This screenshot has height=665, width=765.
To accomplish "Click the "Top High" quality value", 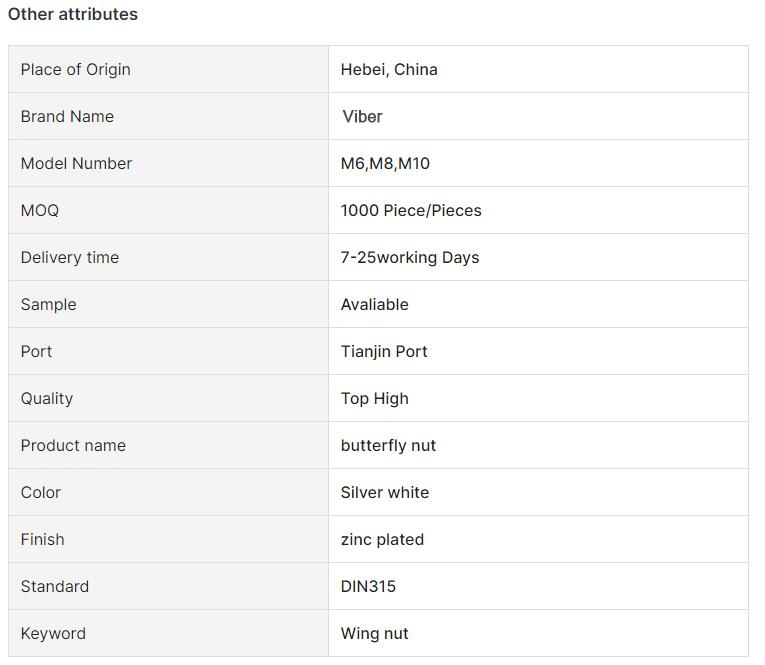I will 375,399.
